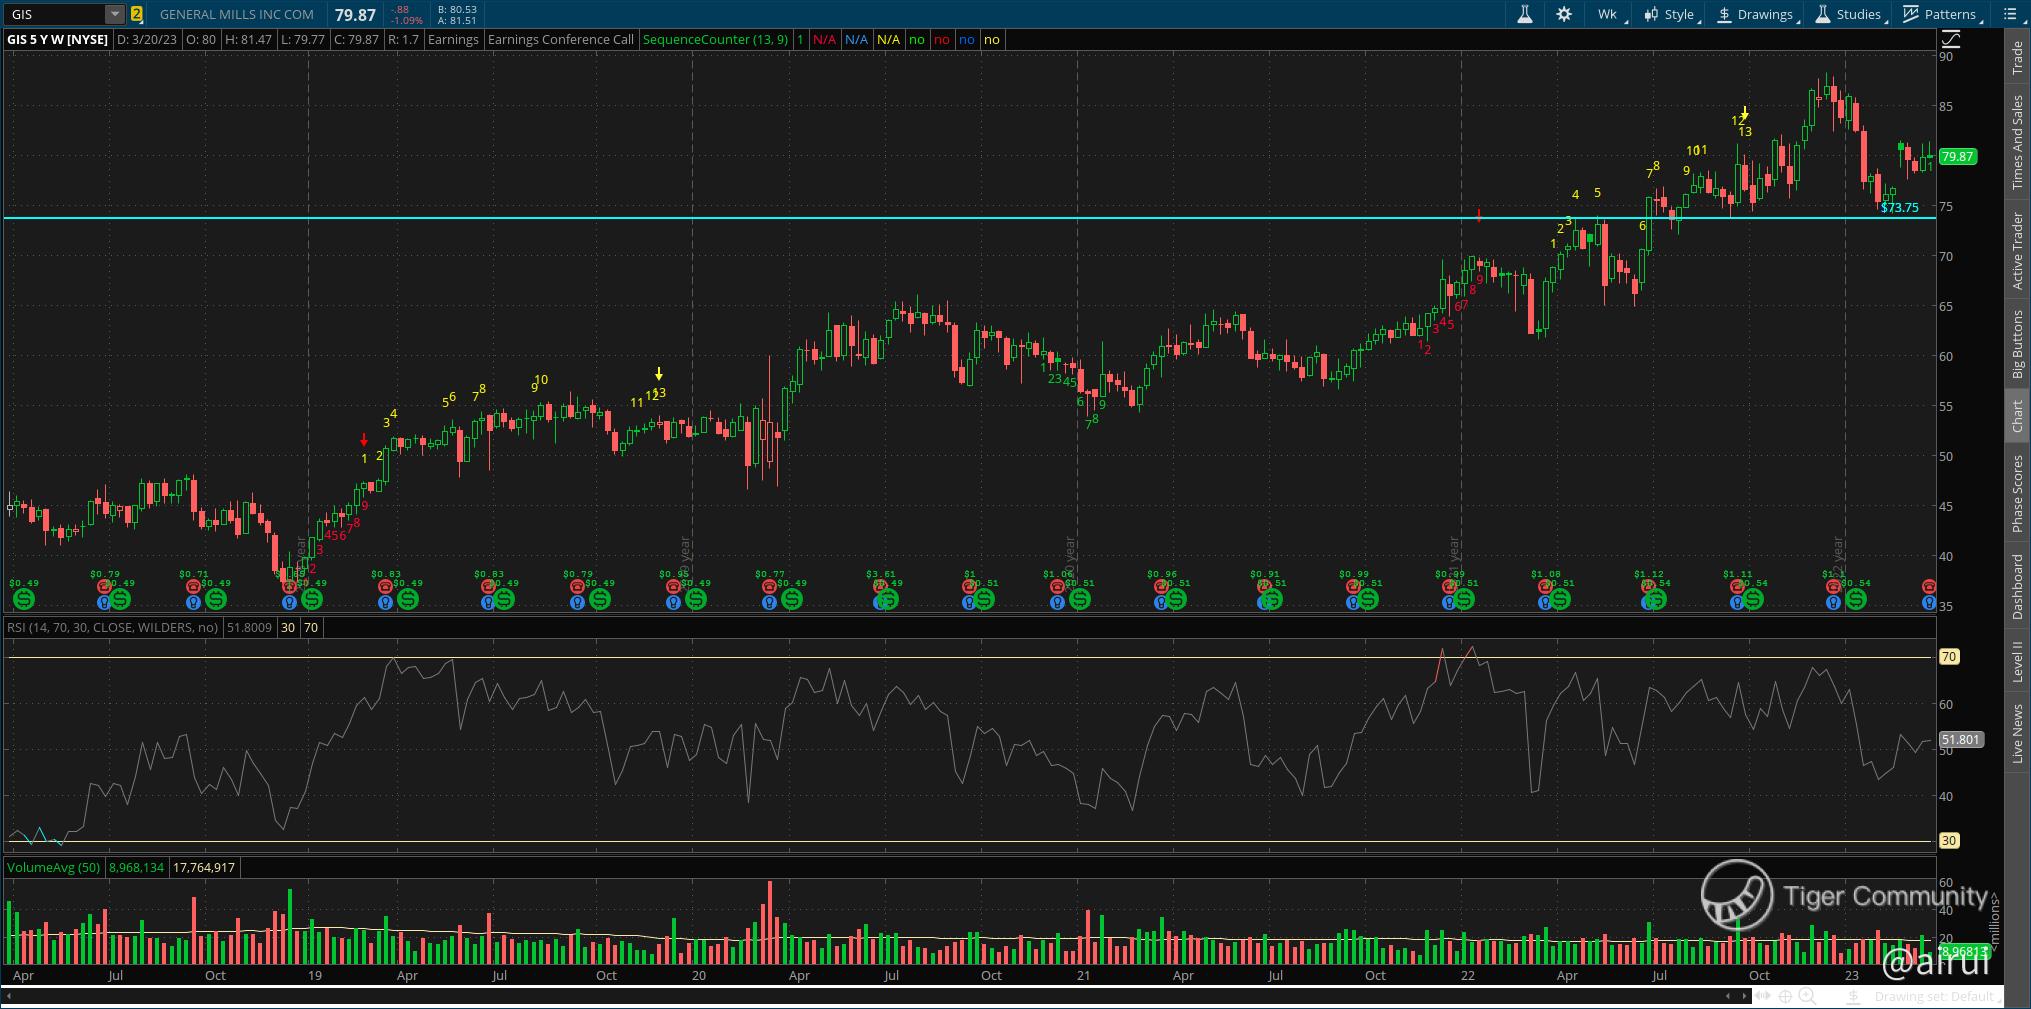The image size is (2031, 1009).
Task: Expand the Wk timeframe dropdown
Action: pyautogui.click(x=1609, y=14)
